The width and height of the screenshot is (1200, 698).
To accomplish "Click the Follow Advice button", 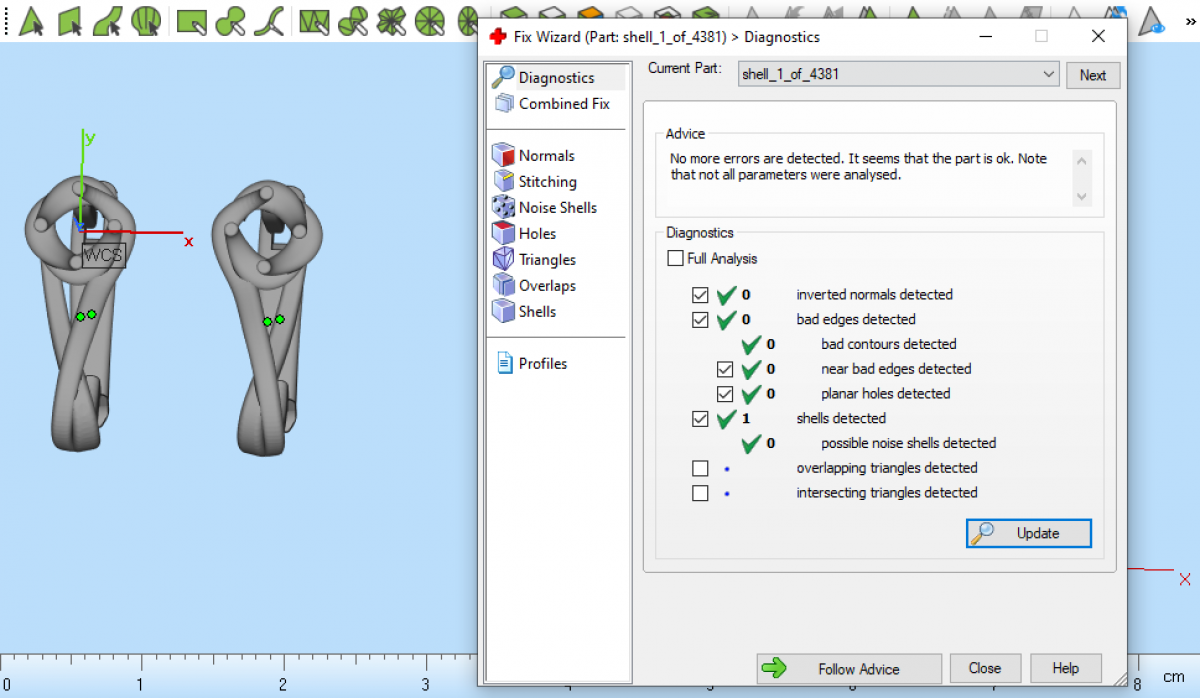I will click(x=849, y=669).
